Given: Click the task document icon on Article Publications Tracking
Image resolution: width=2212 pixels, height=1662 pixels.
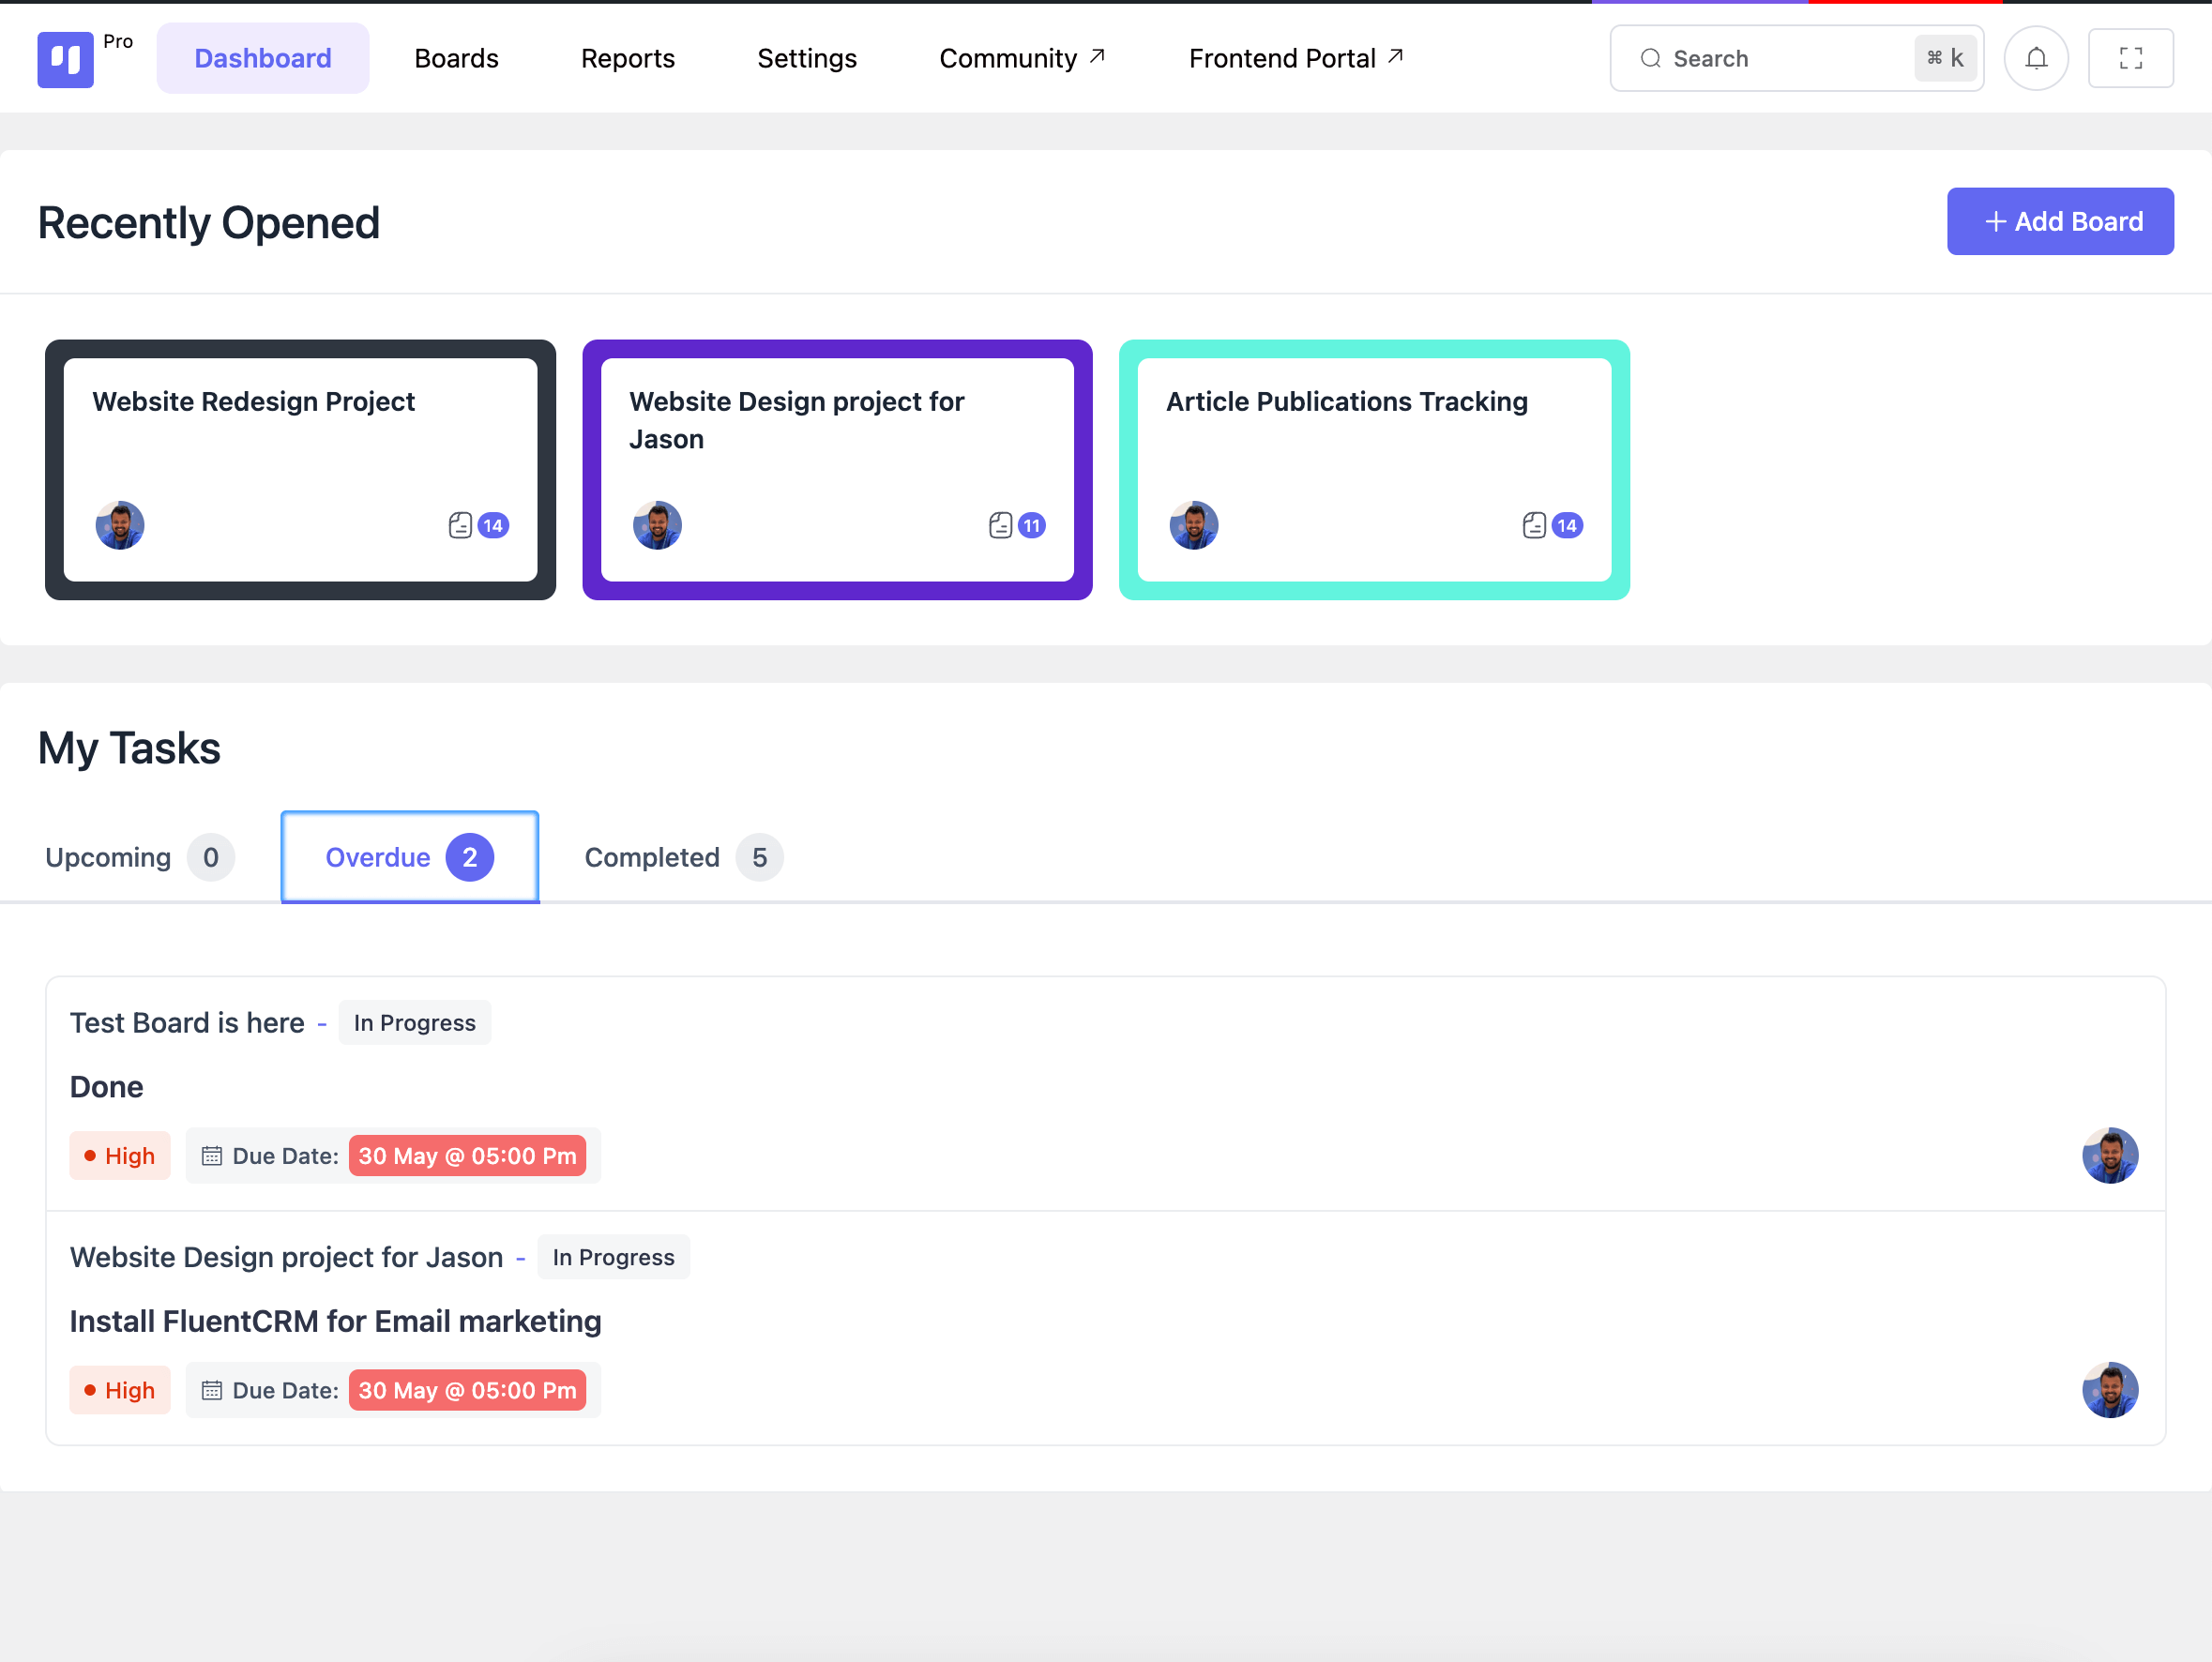Looking at the screenshot, I should point(1535,523).
